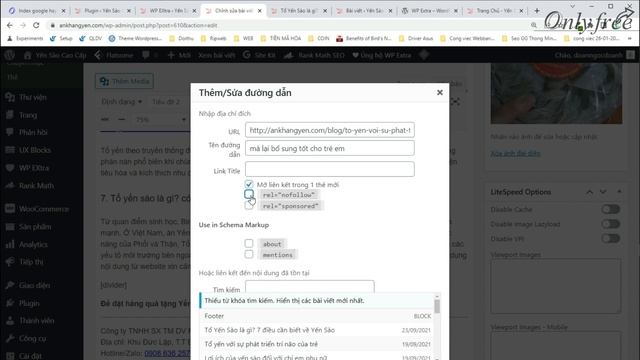Select Lợi ích của yến sào result
Screen dimensions: 640x360
[317, 357]
